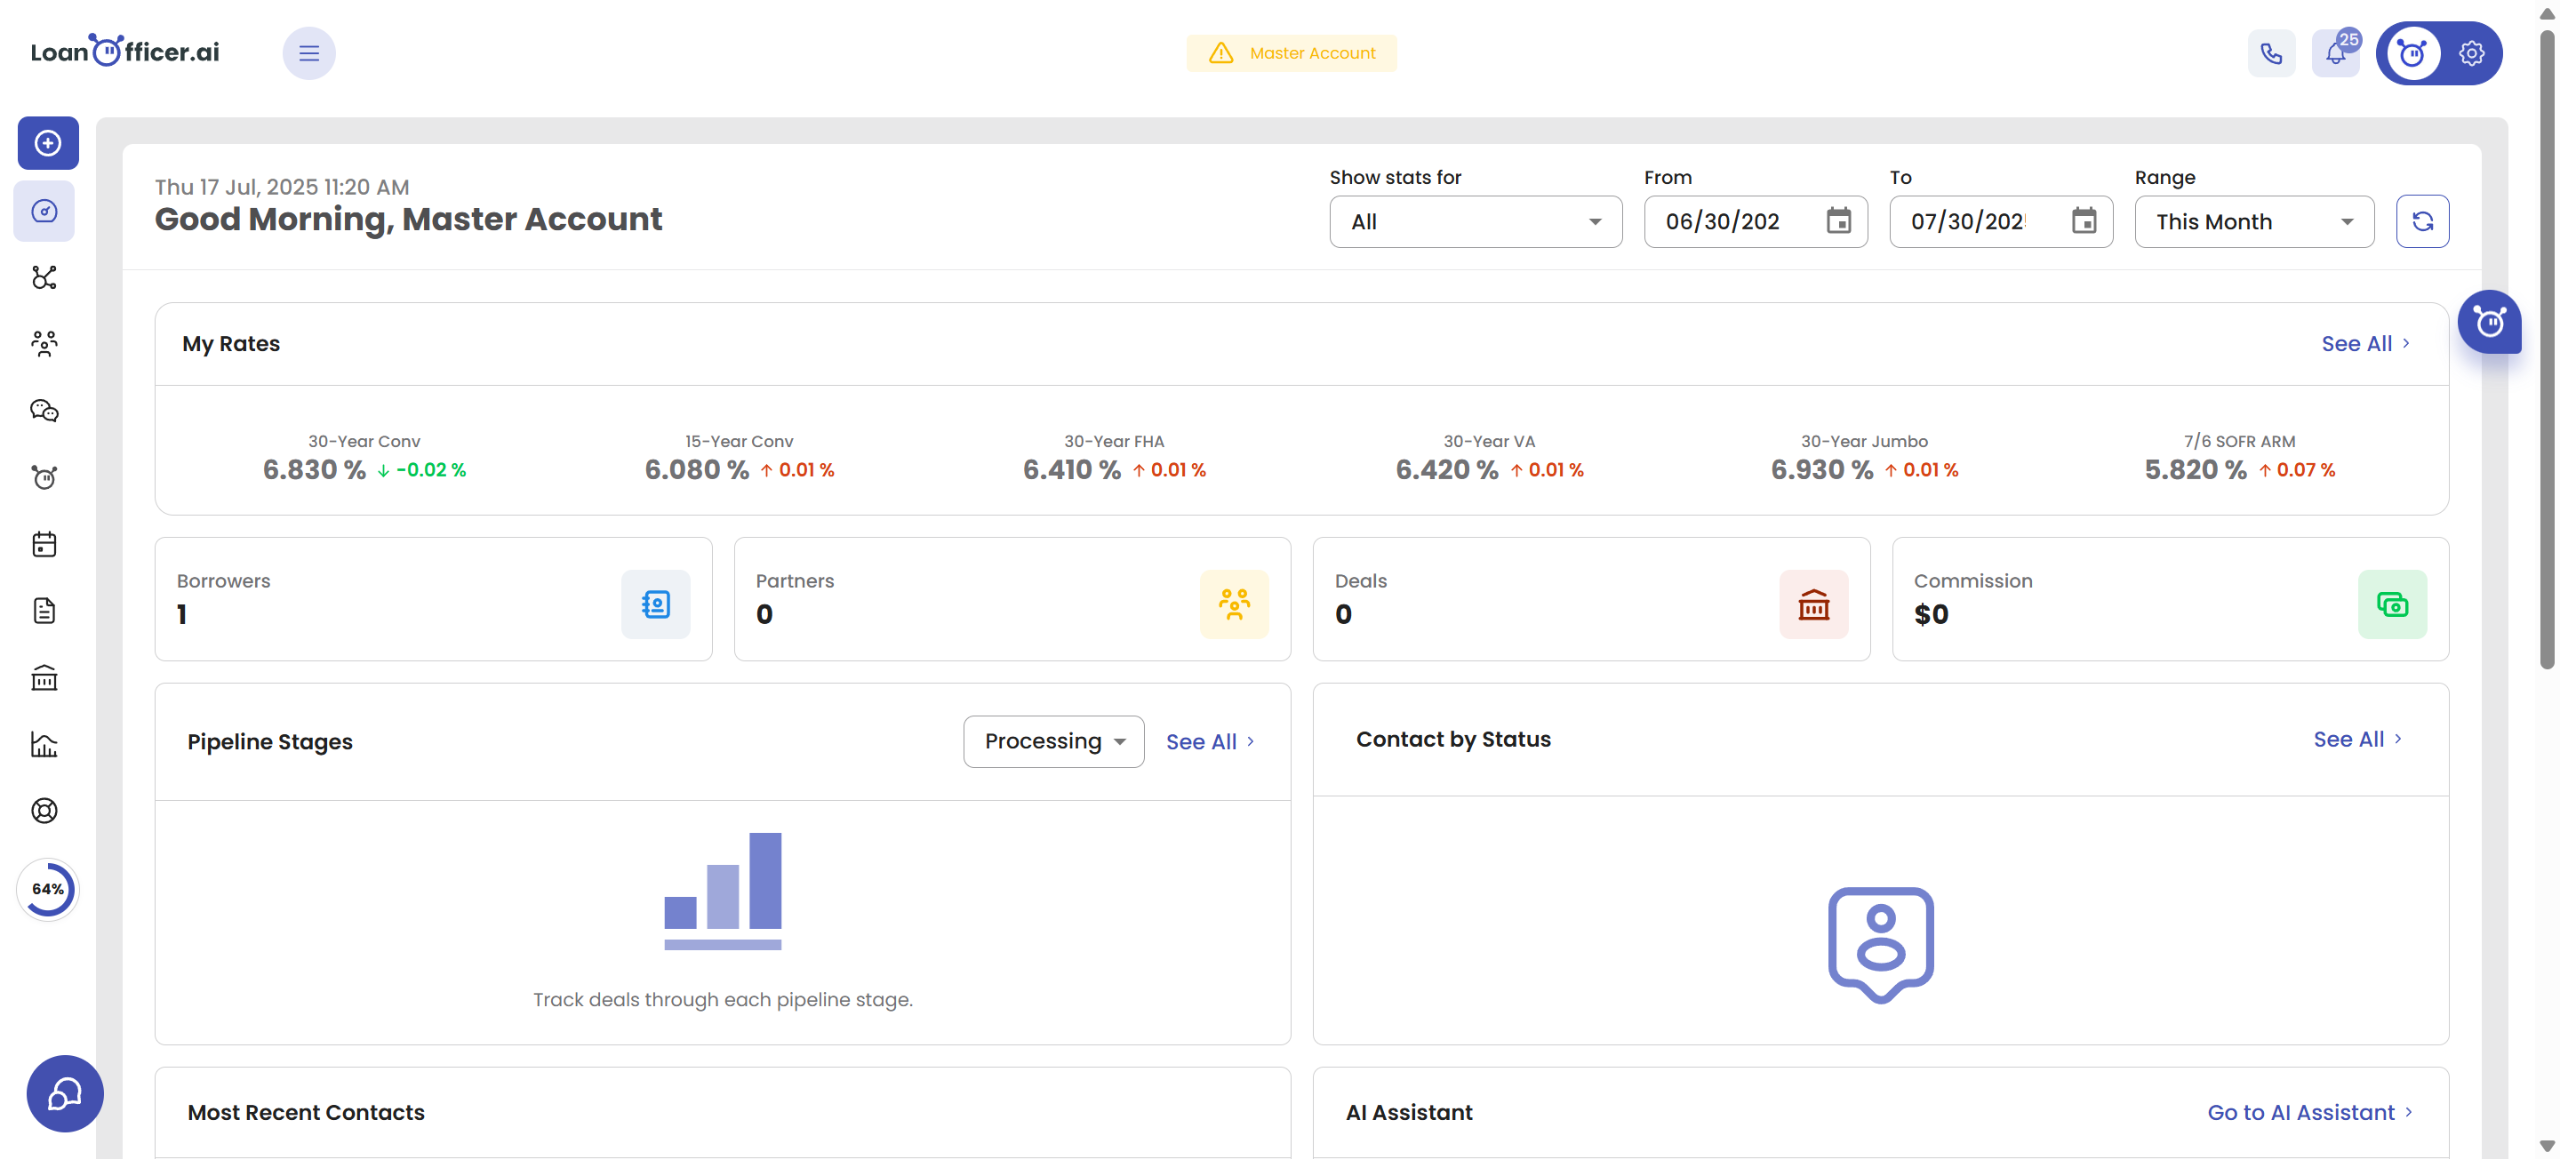
Task: Click the 64% progress circle indicator
Action: point(47,889)
